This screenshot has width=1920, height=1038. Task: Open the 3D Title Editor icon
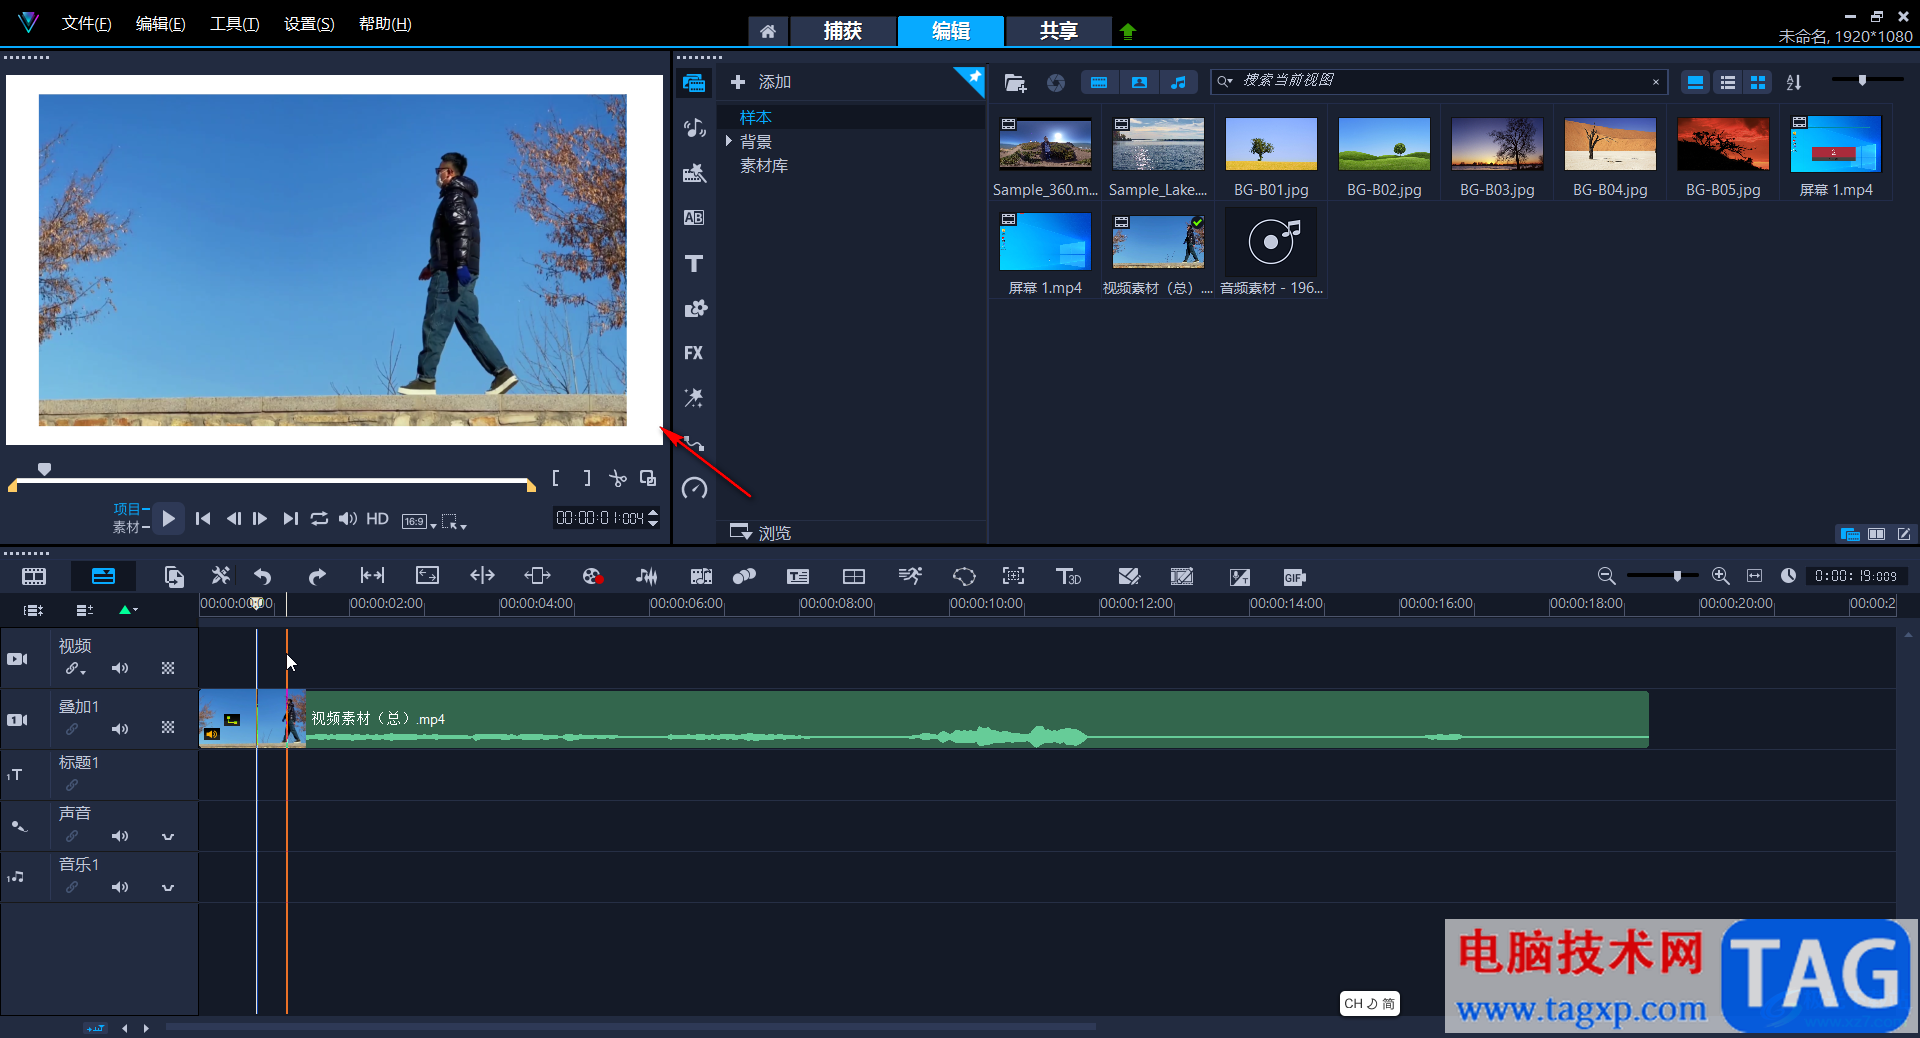point(1068,577)
